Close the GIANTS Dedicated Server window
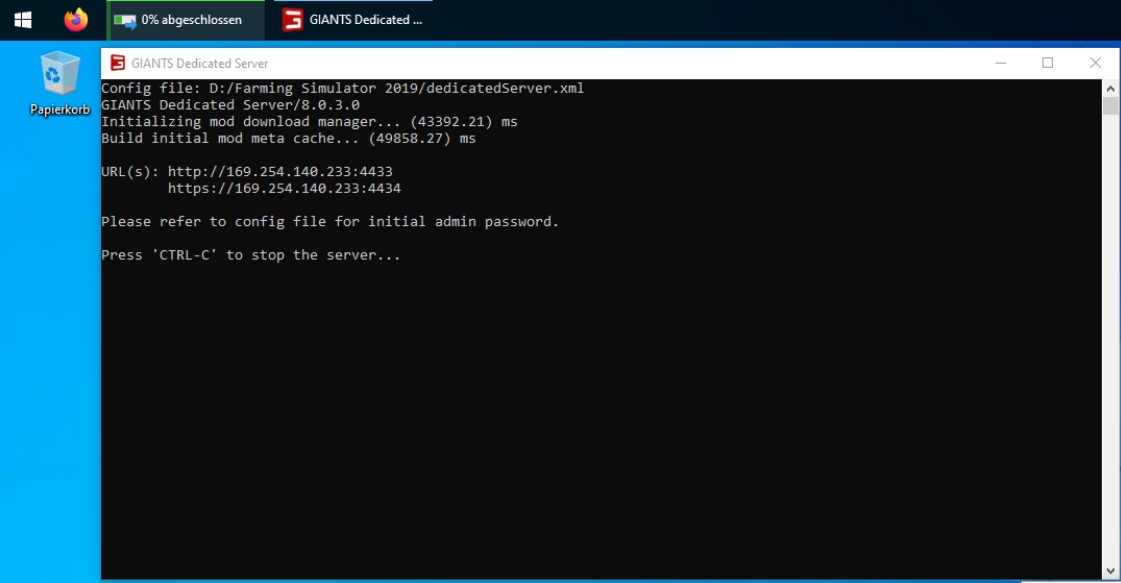 coord(1095,63)
